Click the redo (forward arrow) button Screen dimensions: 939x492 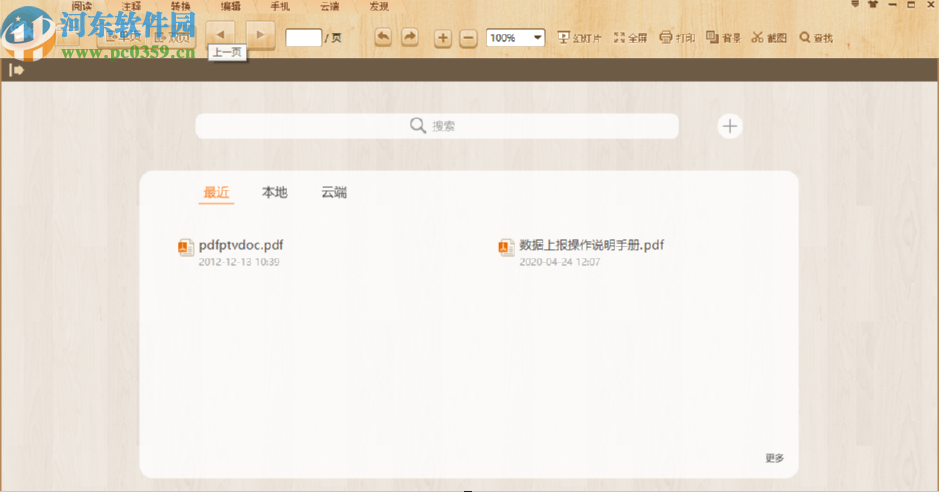point(410,38)
